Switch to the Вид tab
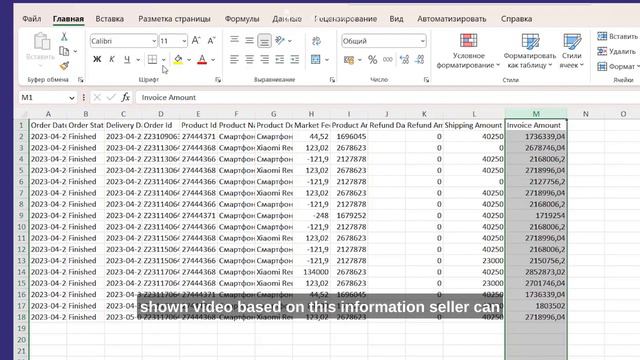 [396, 19]
